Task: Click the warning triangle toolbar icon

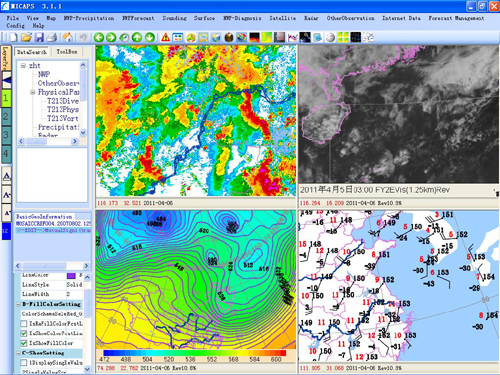Action: [x=165, y=37]
